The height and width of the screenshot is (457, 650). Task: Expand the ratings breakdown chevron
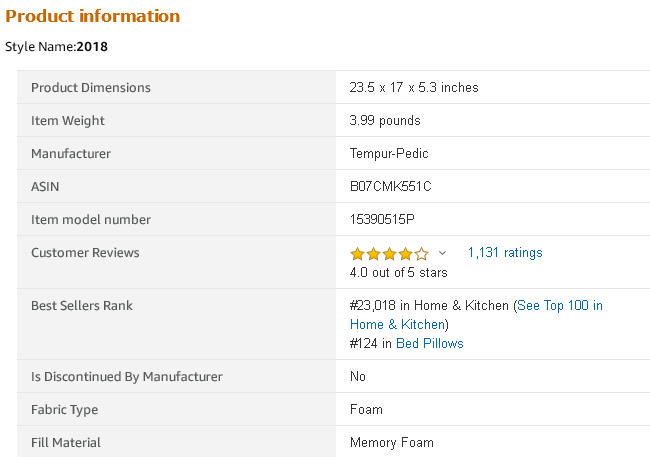pyautogui.click(x=442, y=253)
